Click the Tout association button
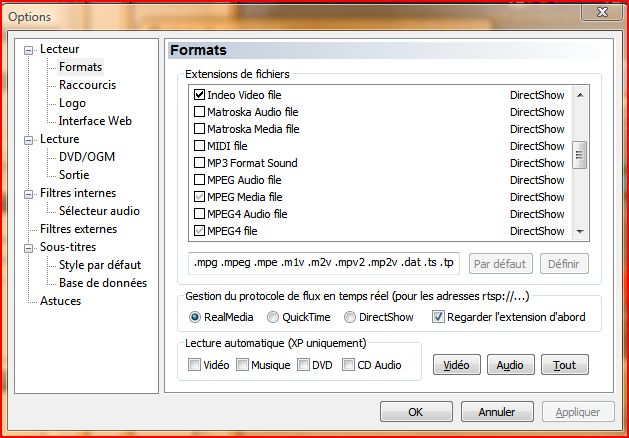629x438 pixels. 564,365
